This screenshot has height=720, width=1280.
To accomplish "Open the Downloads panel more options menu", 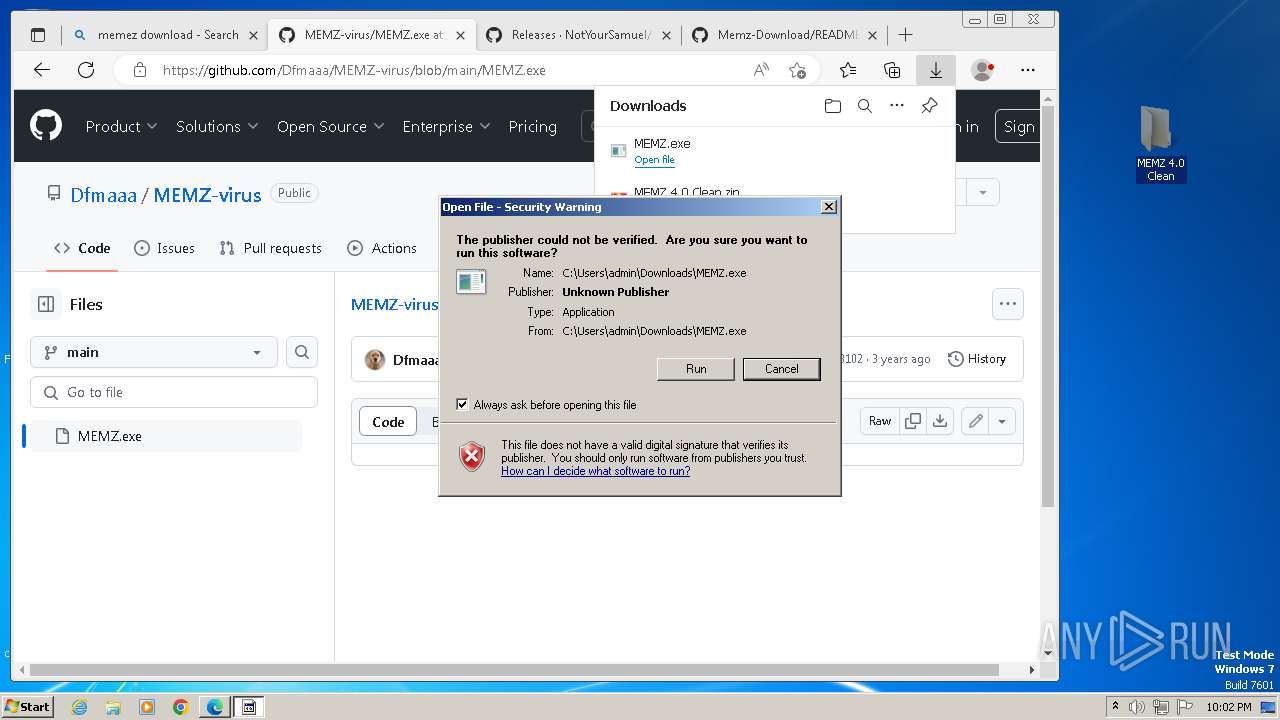I will point(897,106).
